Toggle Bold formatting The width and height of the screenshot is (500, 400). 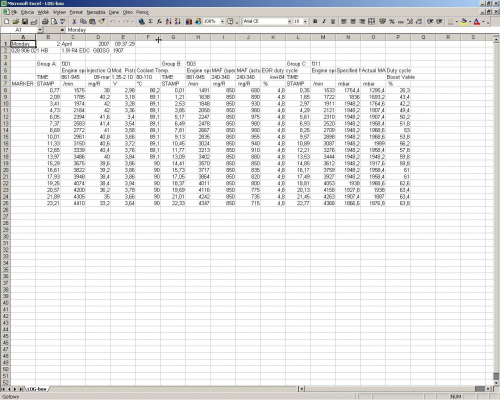315,22
